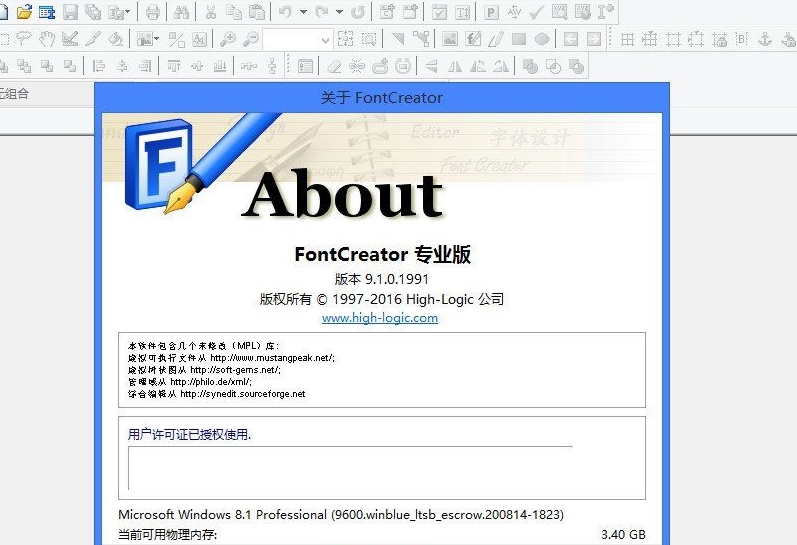Open the zoom level combo box
Image resolution: width=797 pixels, height=545 pixels.
(x=298, y=39)
